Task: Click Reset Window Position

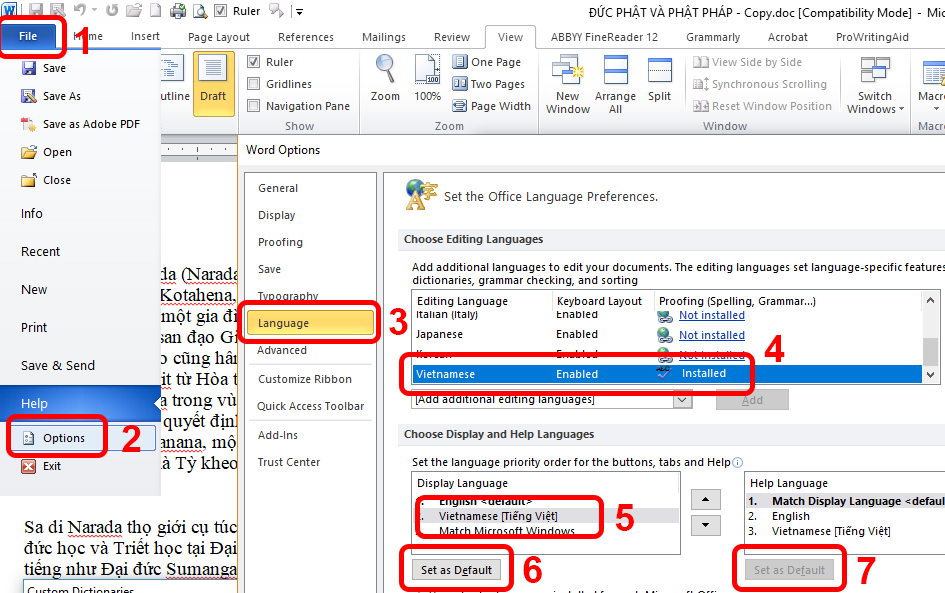Action: (762, 106)
